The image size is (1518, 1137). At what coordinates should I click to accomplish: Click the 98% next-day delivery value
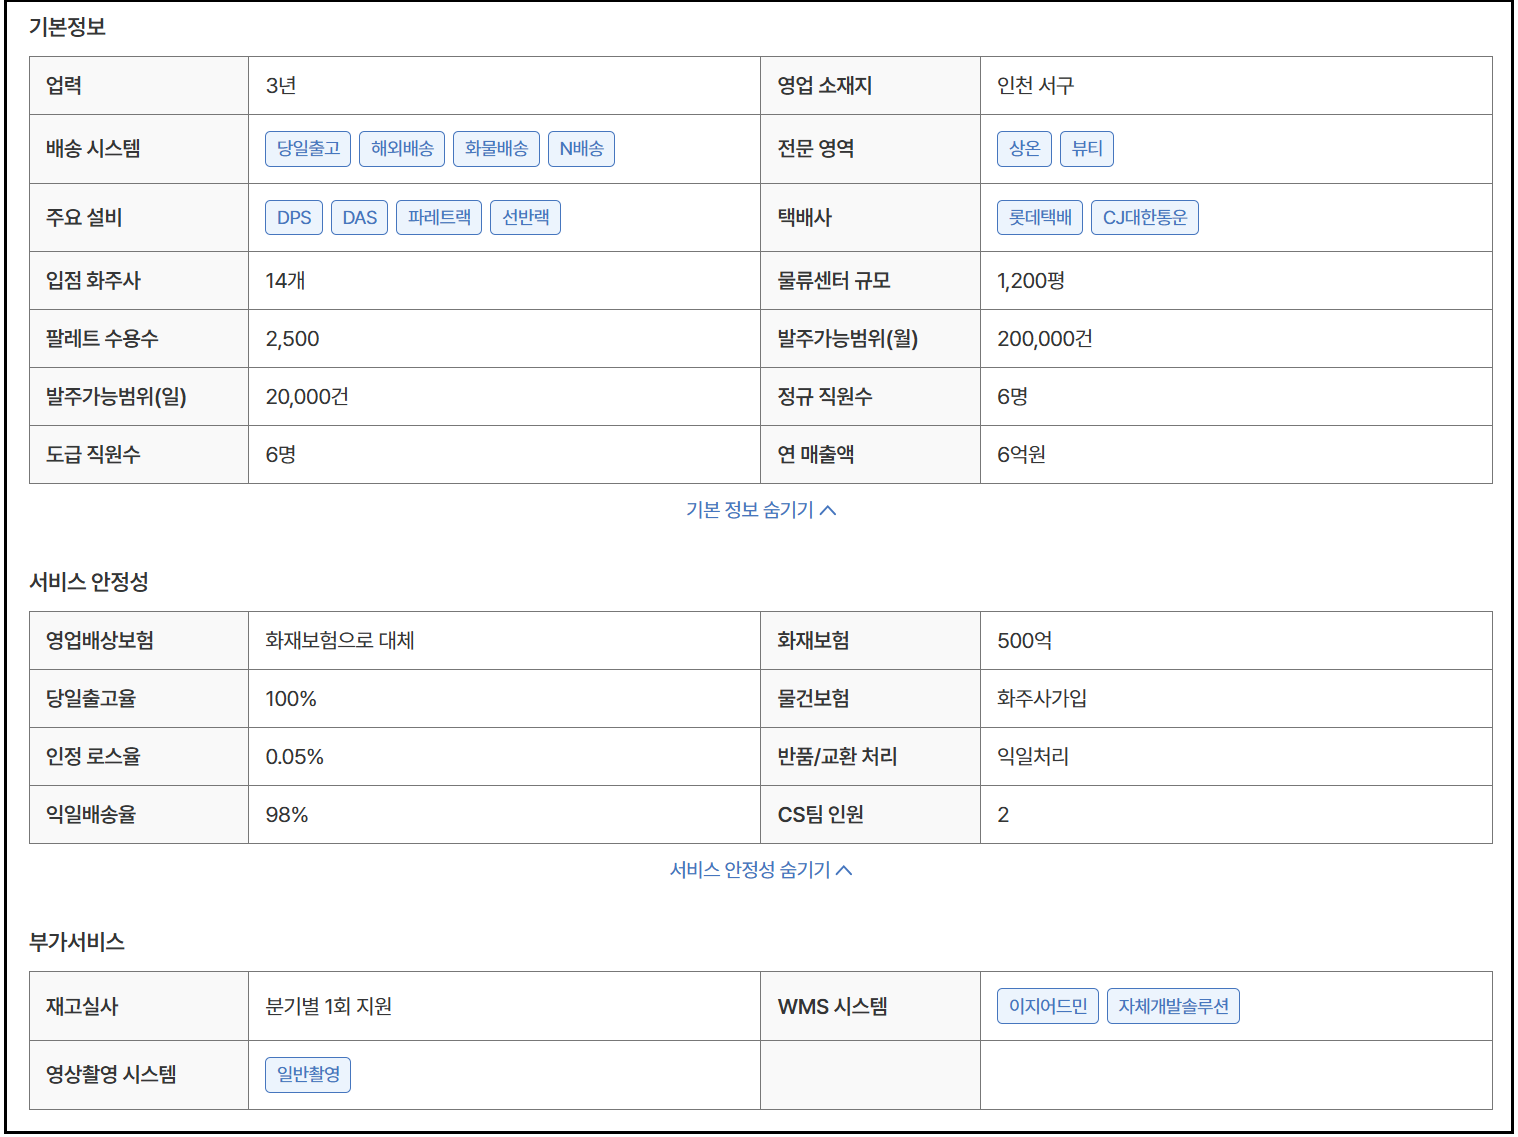tap(287, 815)
